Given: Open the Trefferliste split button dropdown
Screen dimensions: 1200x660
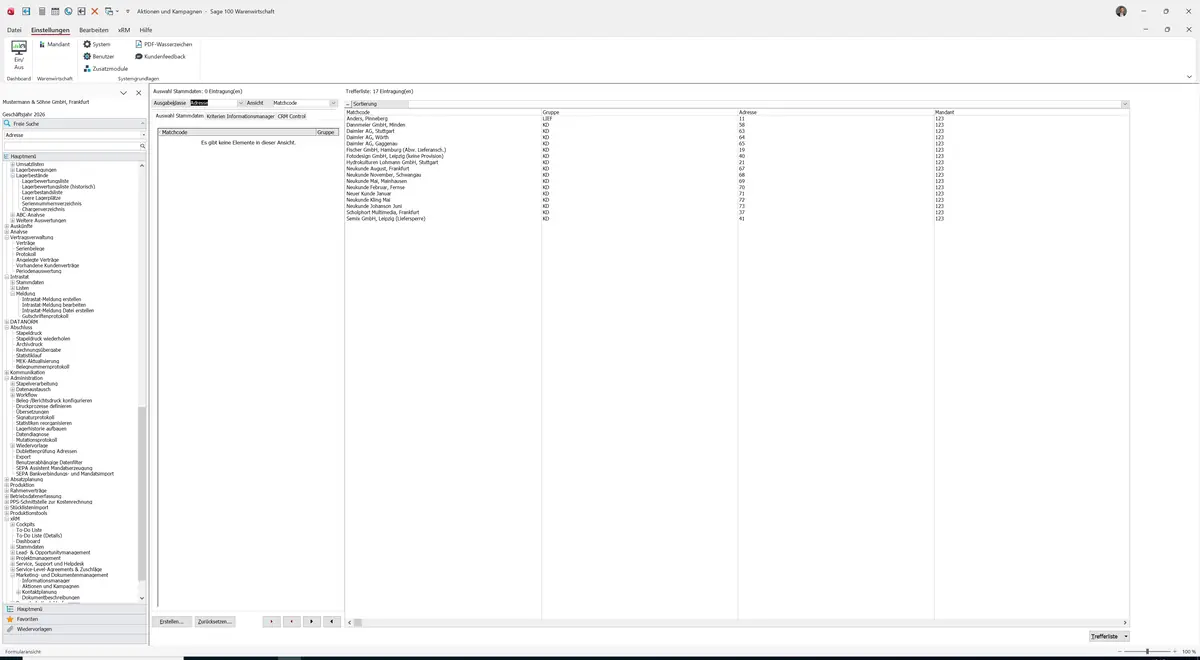Looking at the screenshot, I should (1126, 636).
